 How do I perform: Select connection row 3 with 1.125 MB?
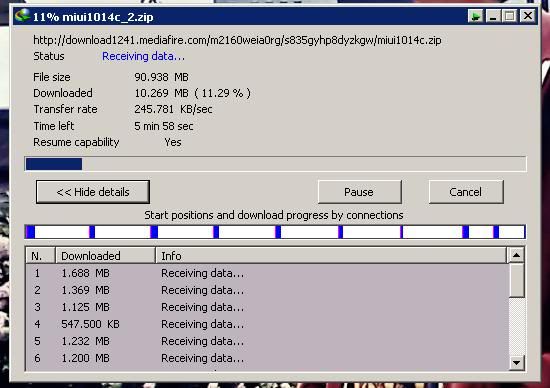point(267,307)
